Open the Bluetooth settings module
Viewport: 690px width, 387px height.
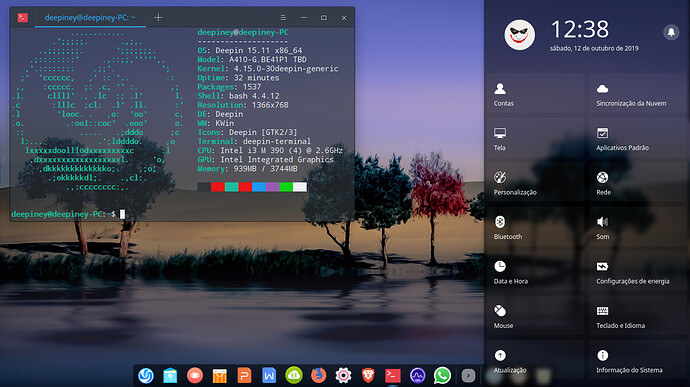click(535, 228)
